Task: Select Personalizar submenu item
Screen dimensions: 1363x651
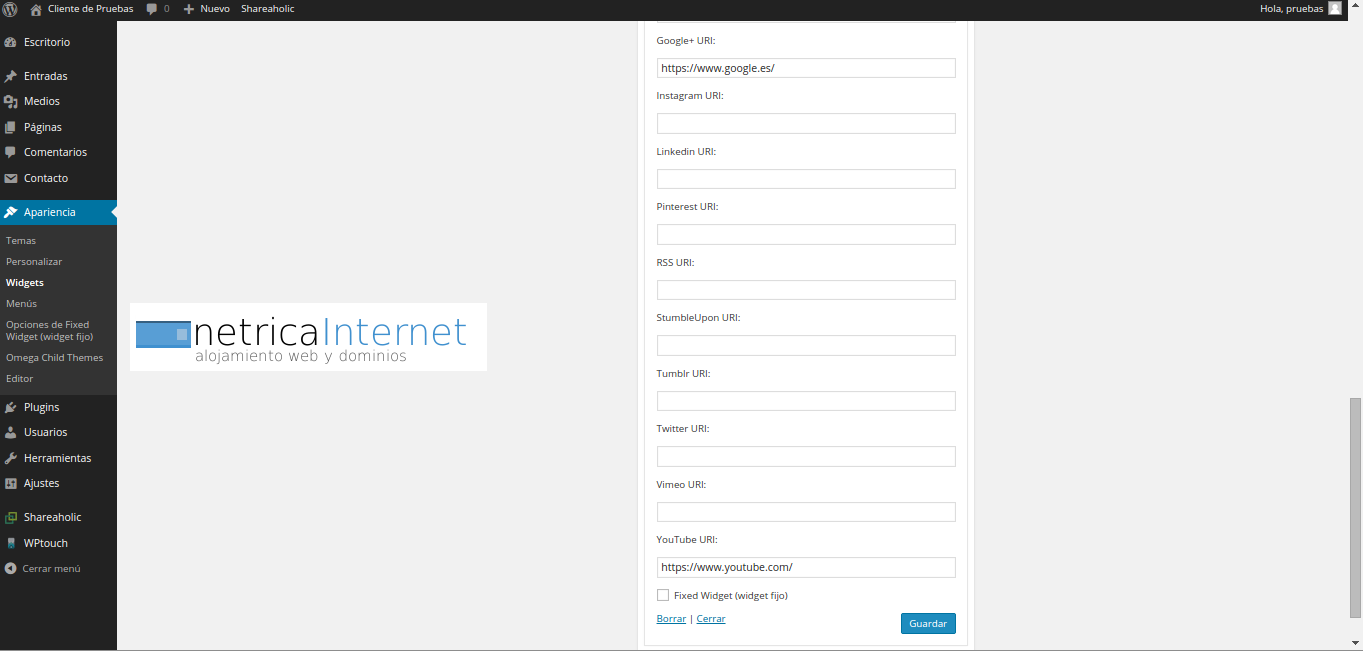Action: coord(34,261)
